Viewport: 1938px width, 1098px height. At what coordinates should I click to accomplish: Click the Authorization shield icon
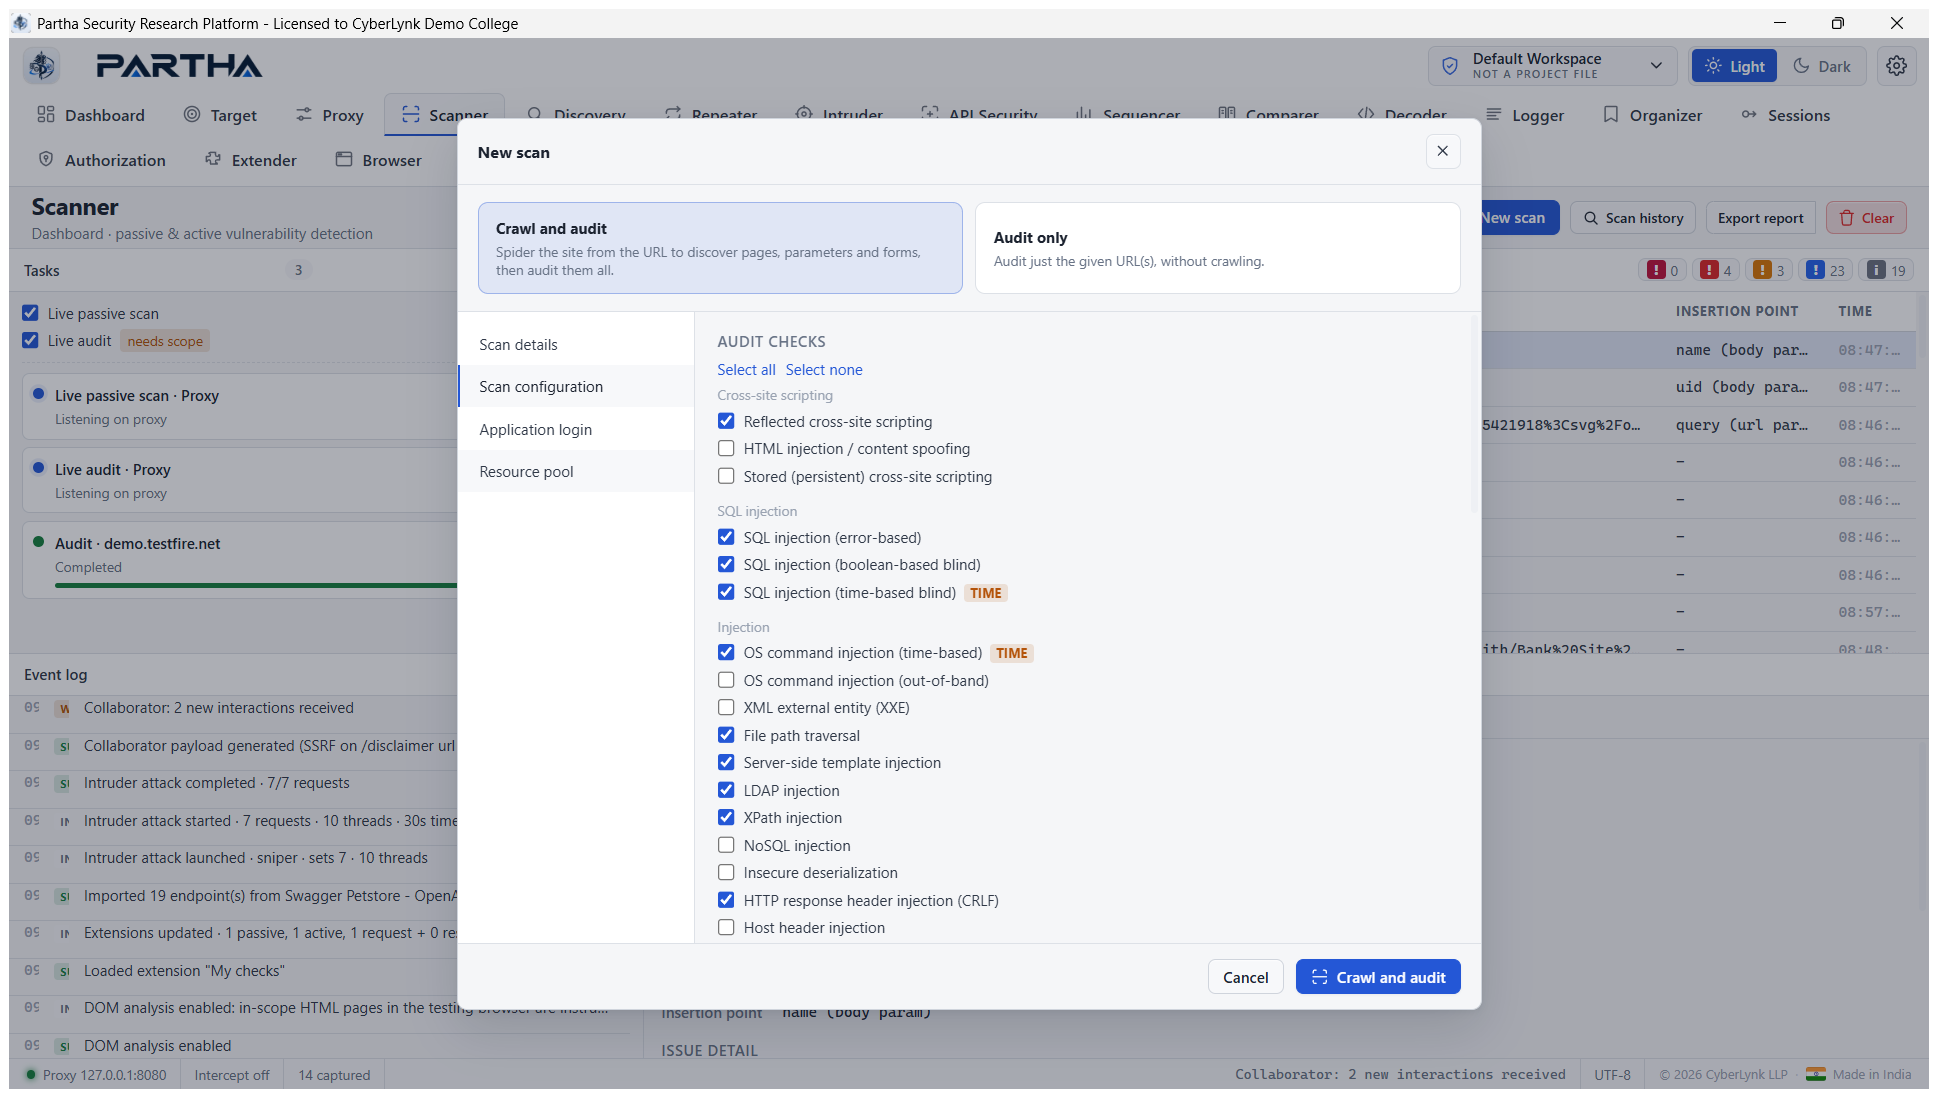click(46, 159)
